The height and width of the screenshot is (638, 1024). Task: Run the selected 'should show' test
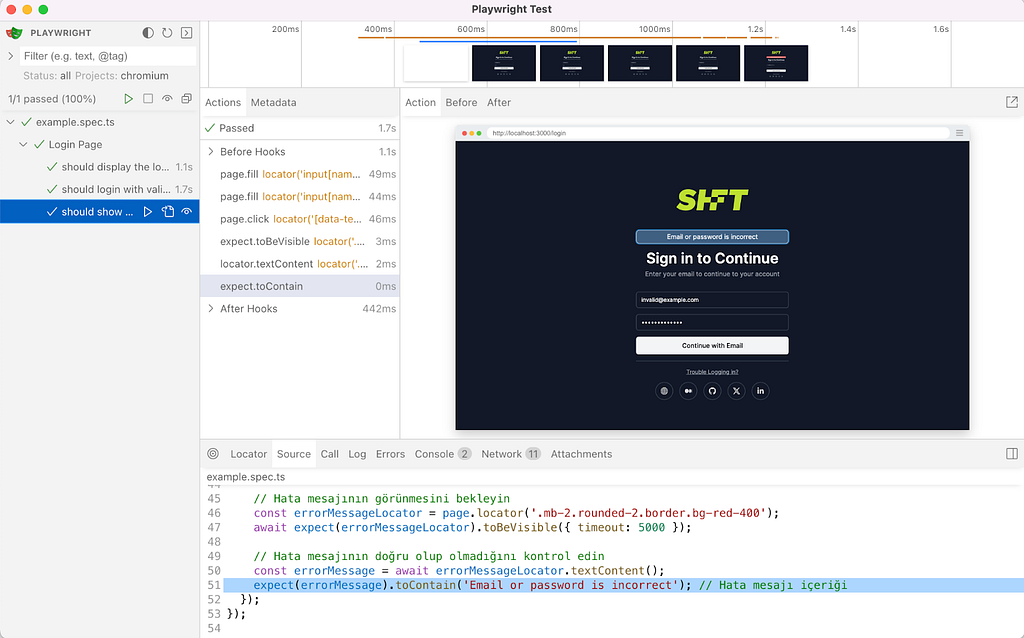(x=148, y=212)
